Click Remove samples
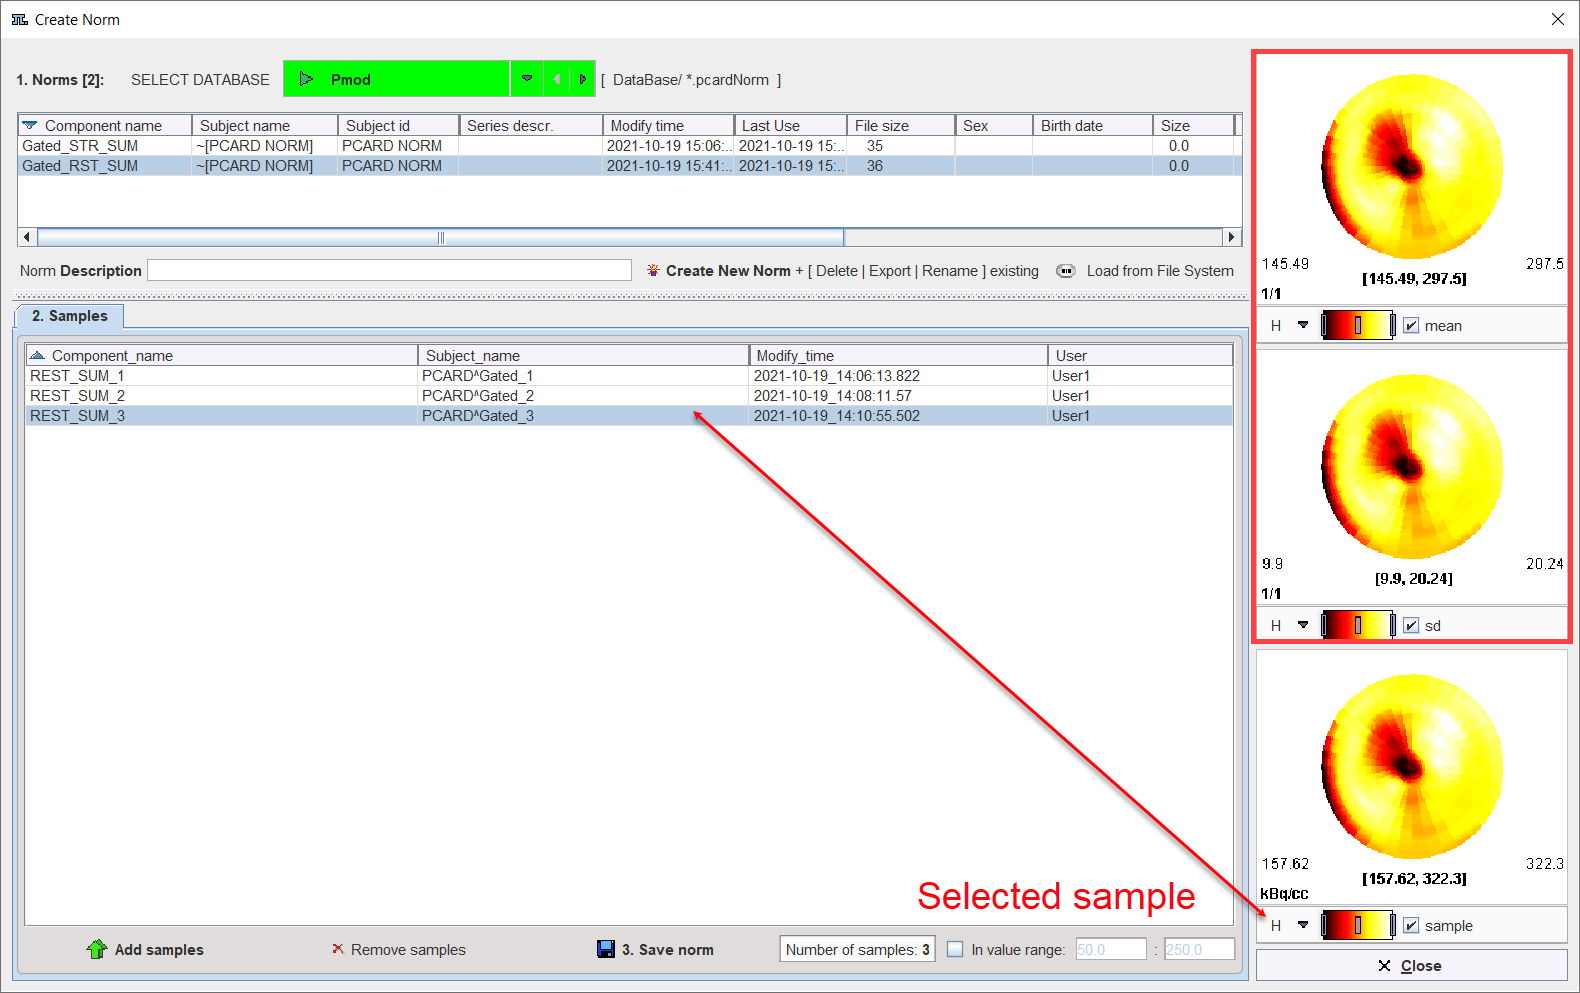 (408, 950)
